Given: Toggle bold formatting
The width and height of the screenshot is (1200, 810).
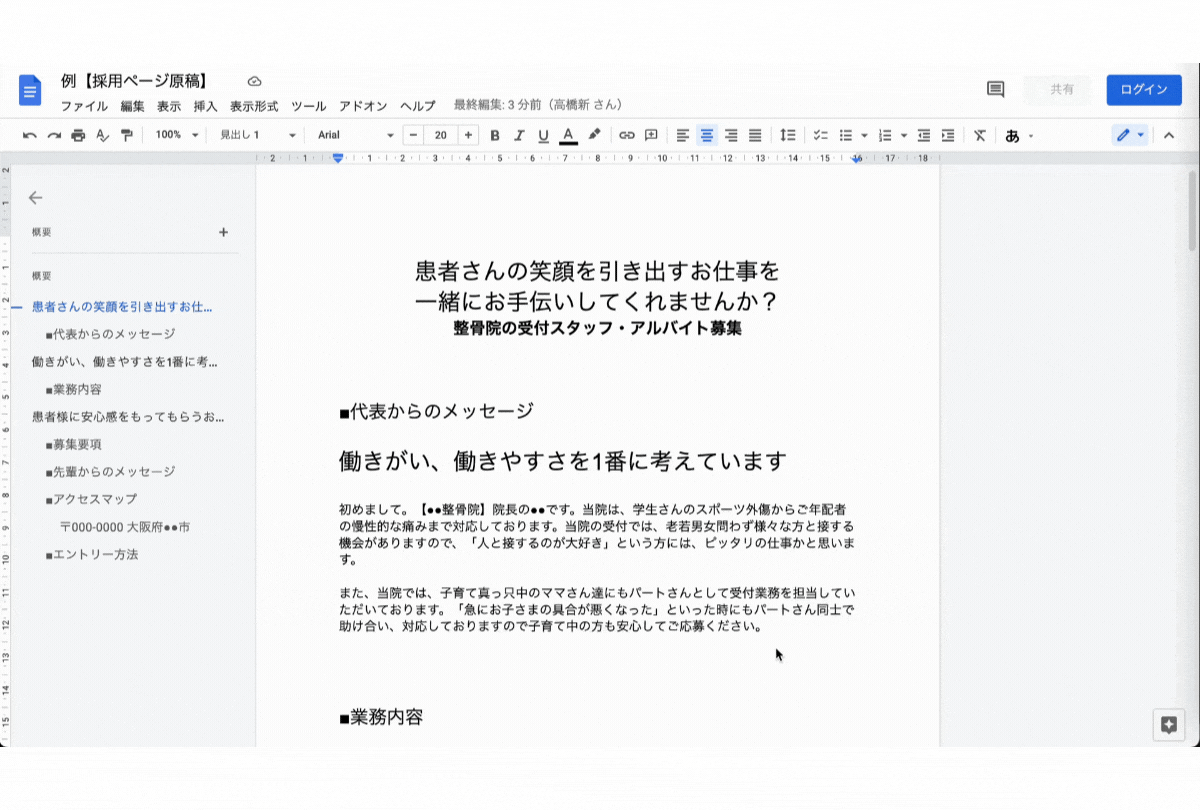Looking at the screenshot, I should (495, 135).
